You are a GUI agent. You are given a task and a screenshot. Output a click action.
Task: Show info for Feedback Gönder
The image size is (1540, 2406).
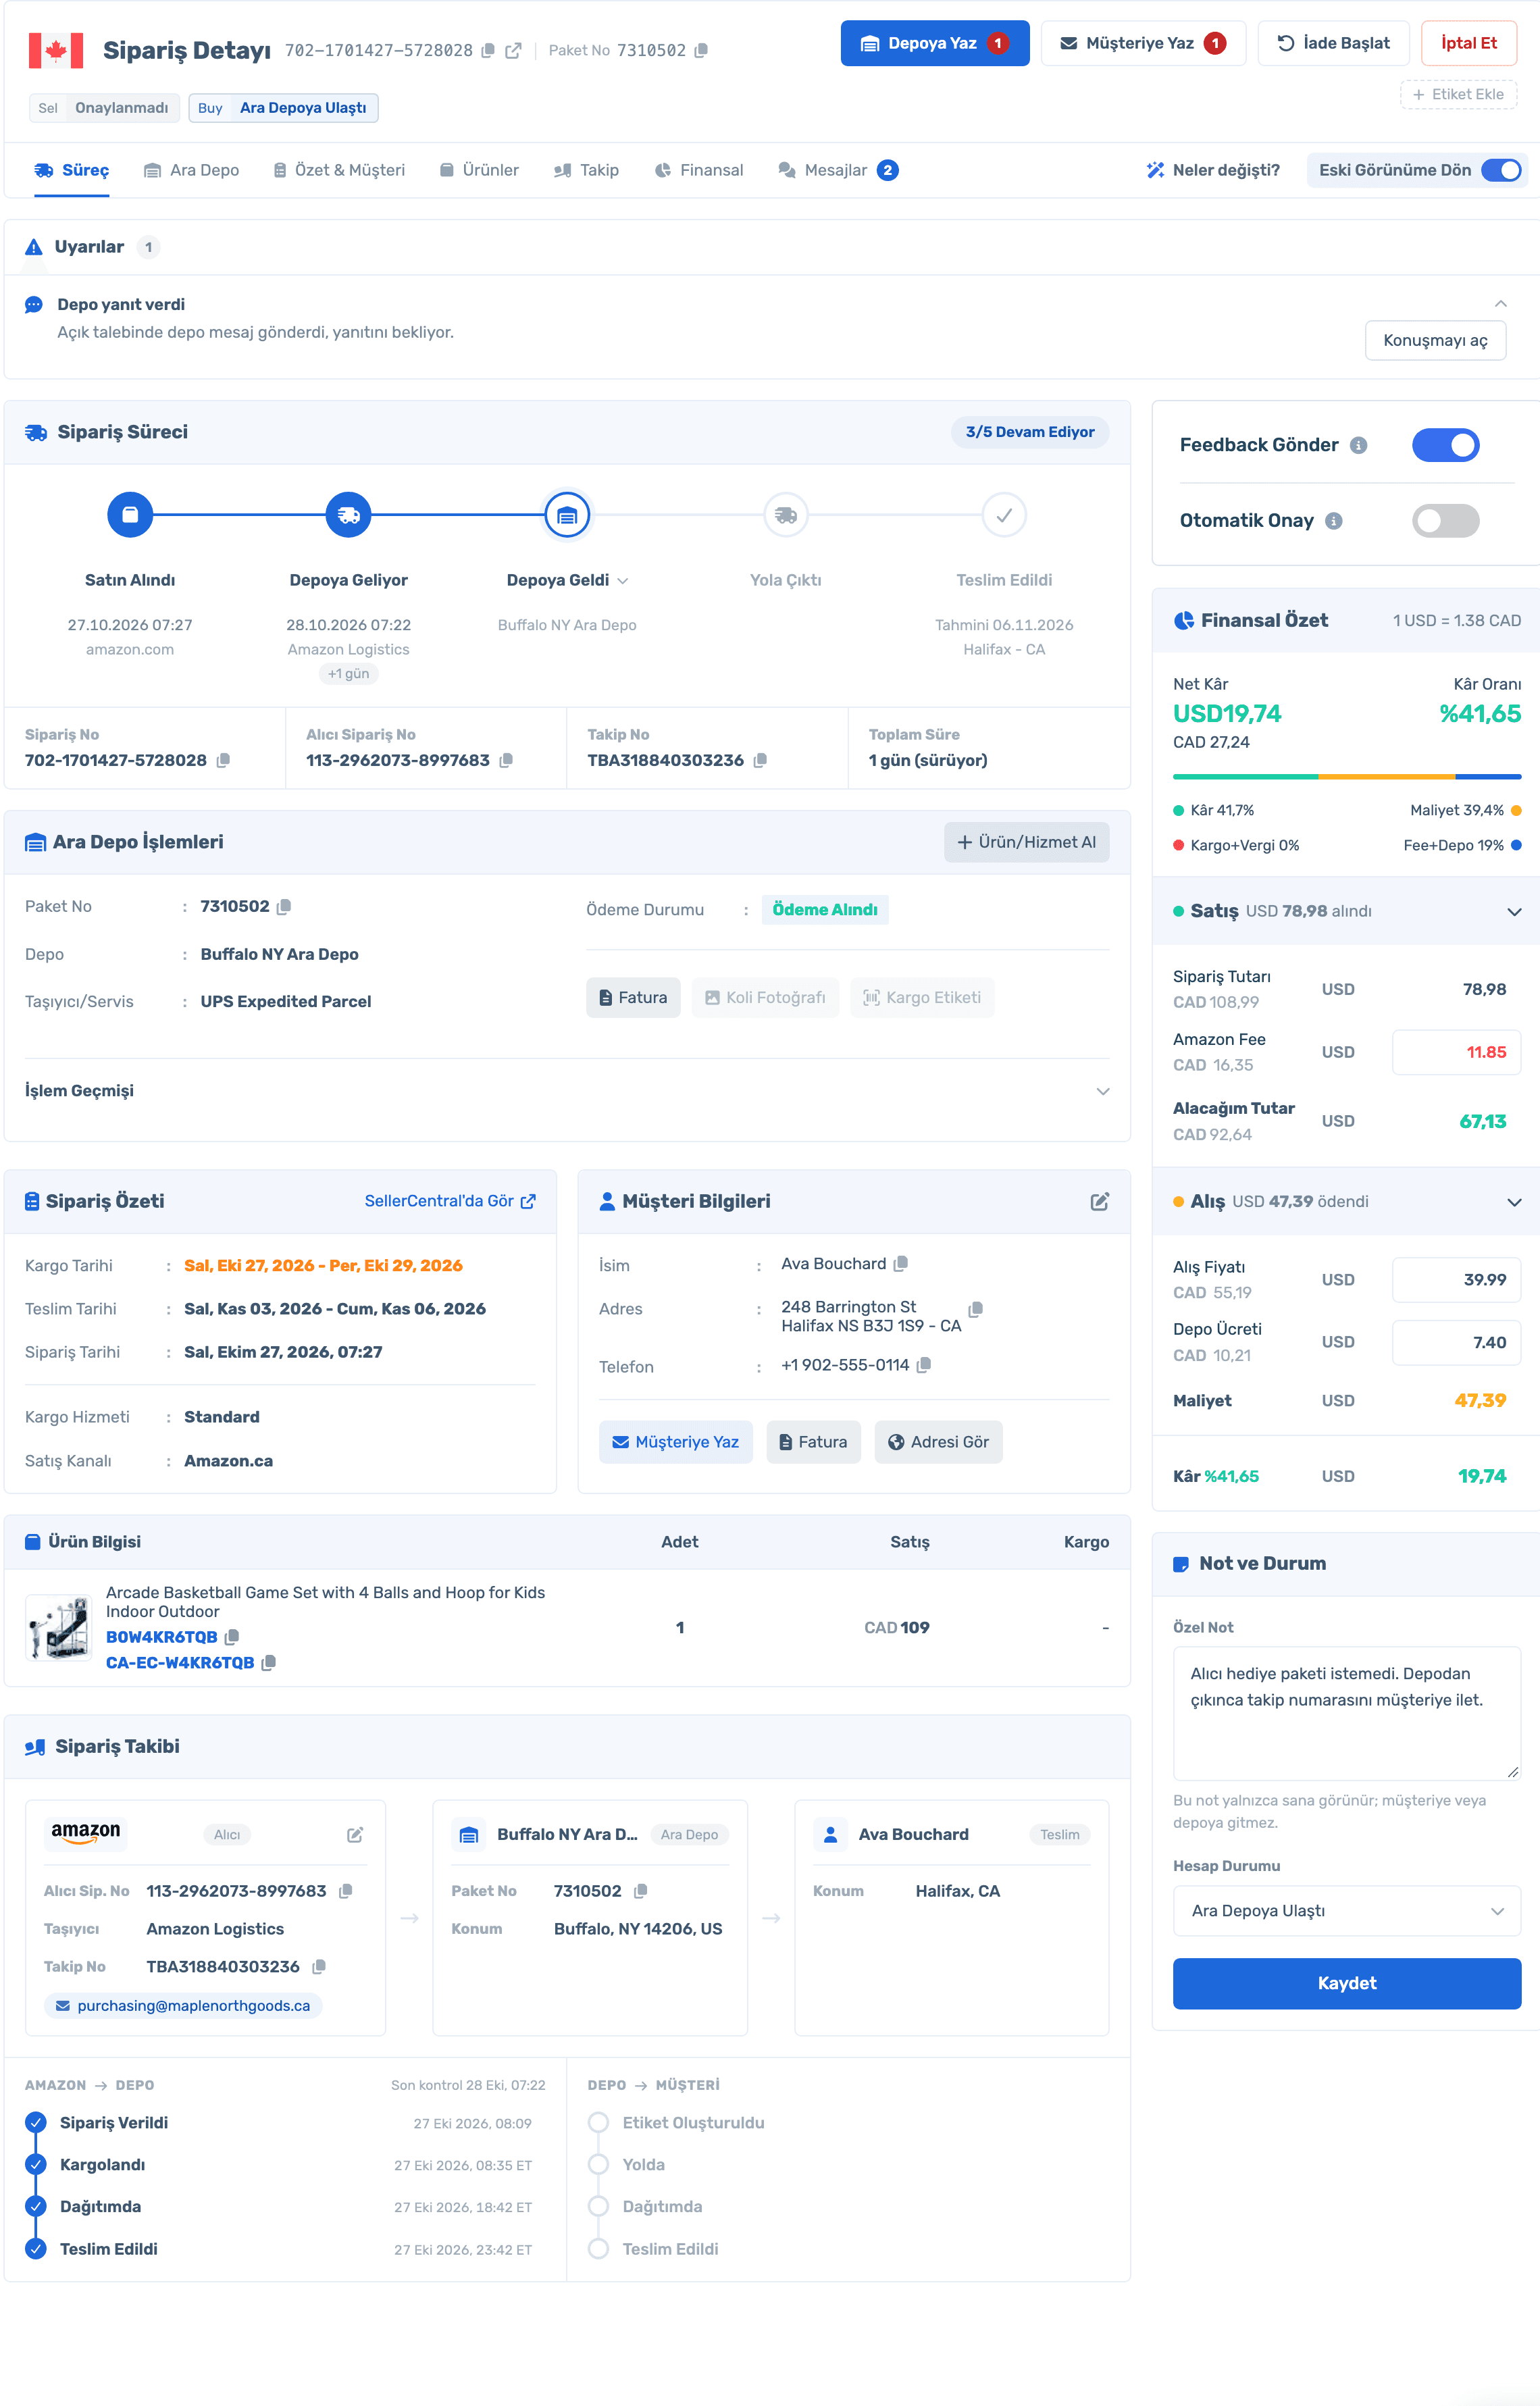click(1358, 445)
